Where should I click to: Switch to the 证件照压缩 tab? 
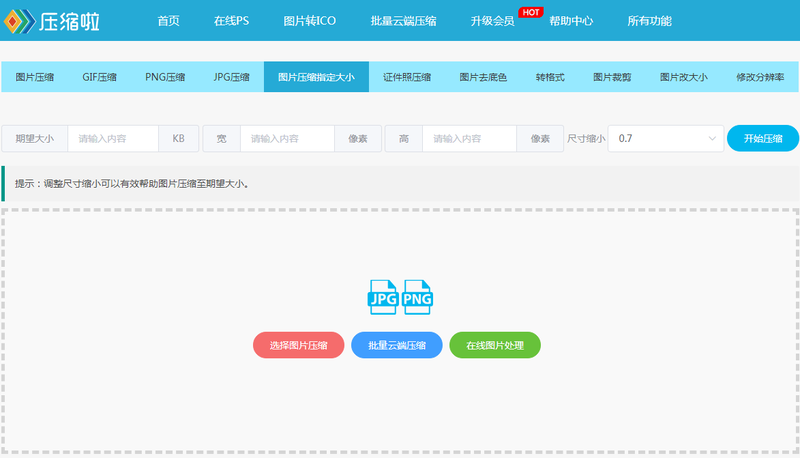click(407, 77)
